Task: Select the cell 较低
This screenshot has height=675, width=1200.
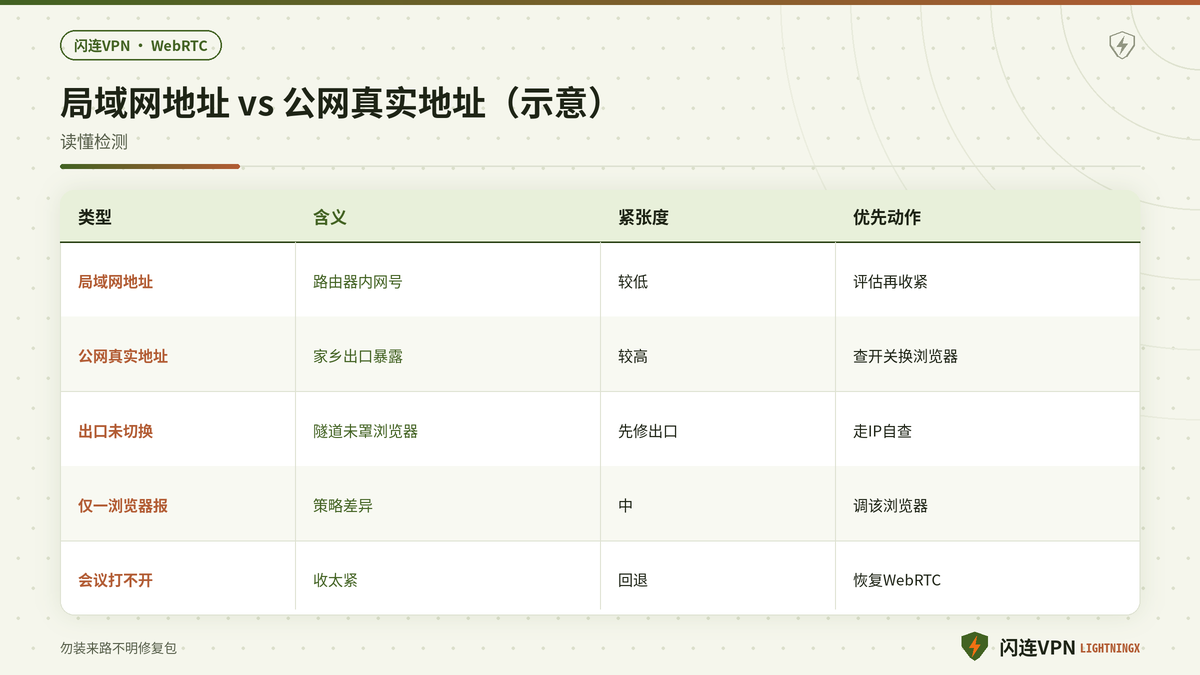Action: coord(633,282)
